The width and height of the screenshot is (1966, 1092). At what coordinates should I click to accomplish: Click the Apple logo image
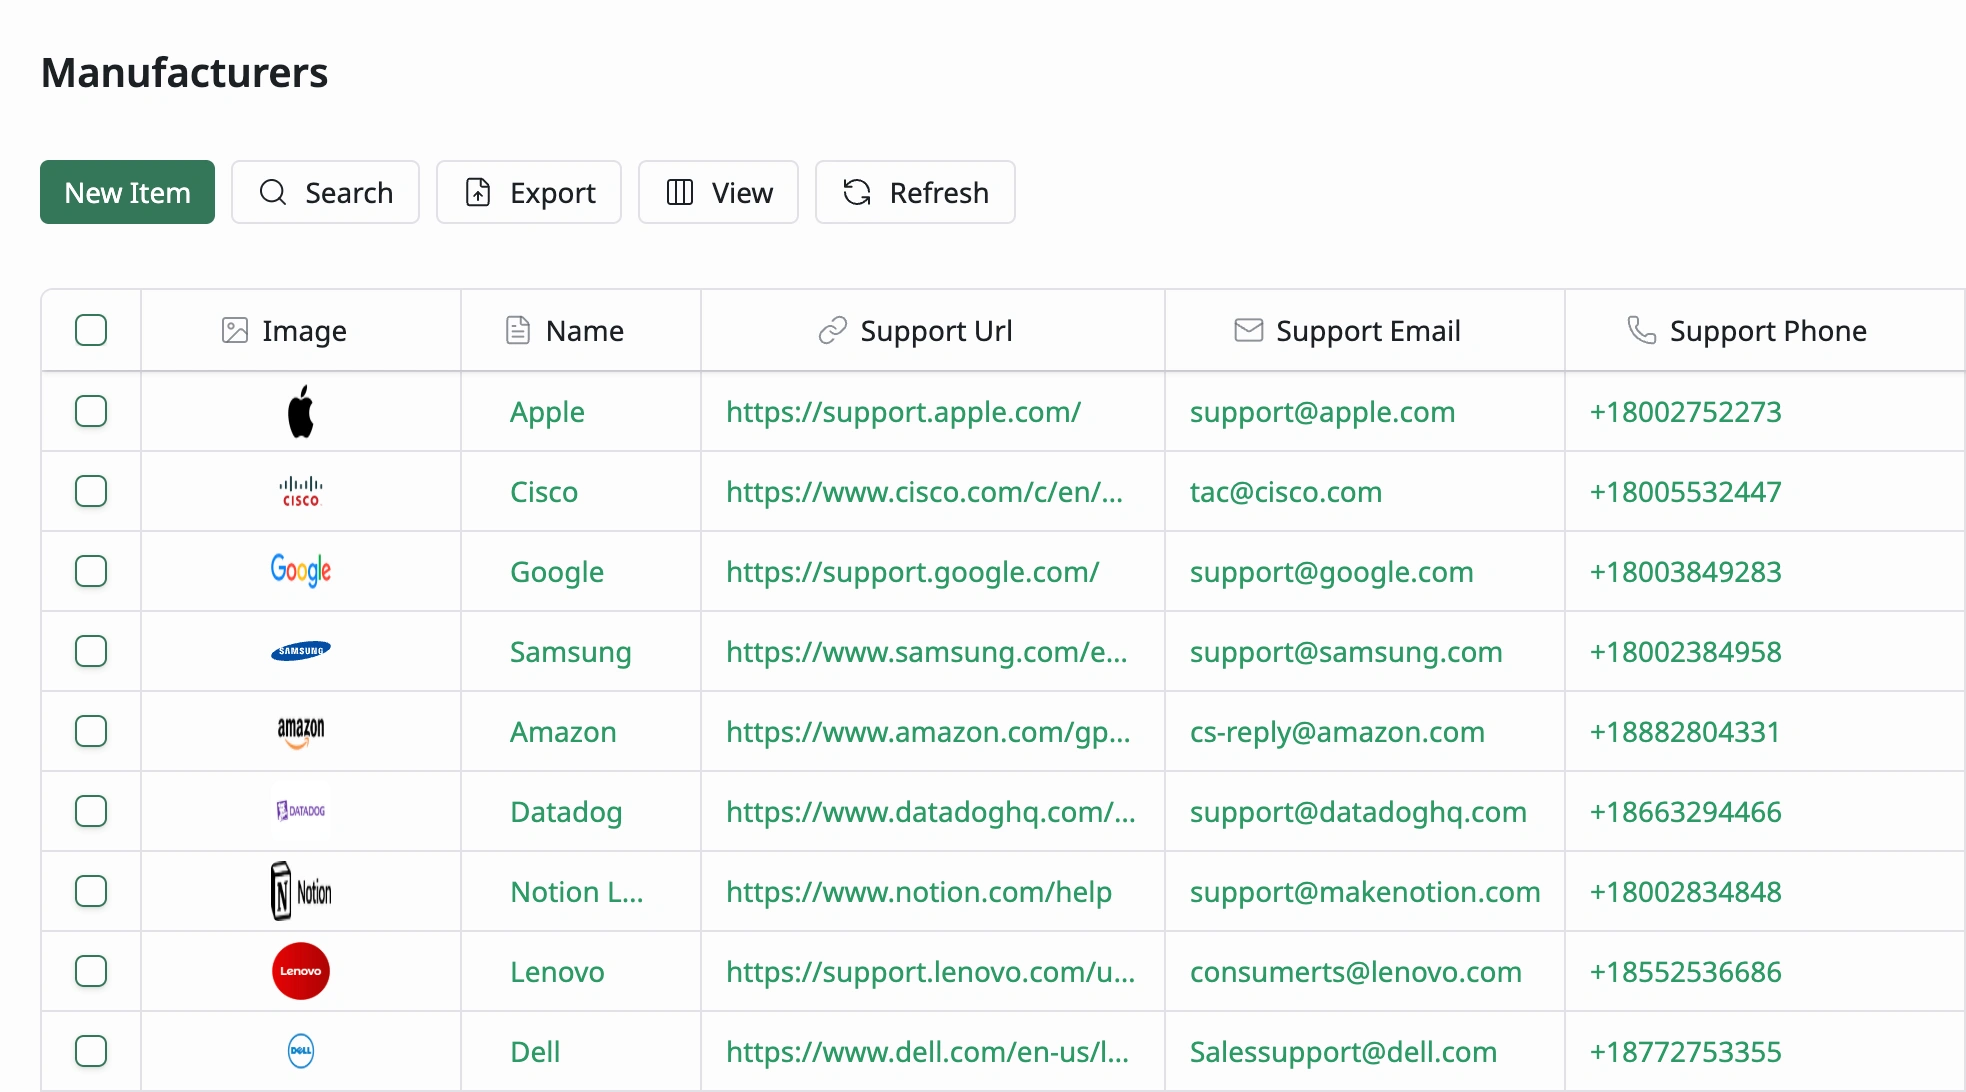pyautogui.click(x=301, y=411)
